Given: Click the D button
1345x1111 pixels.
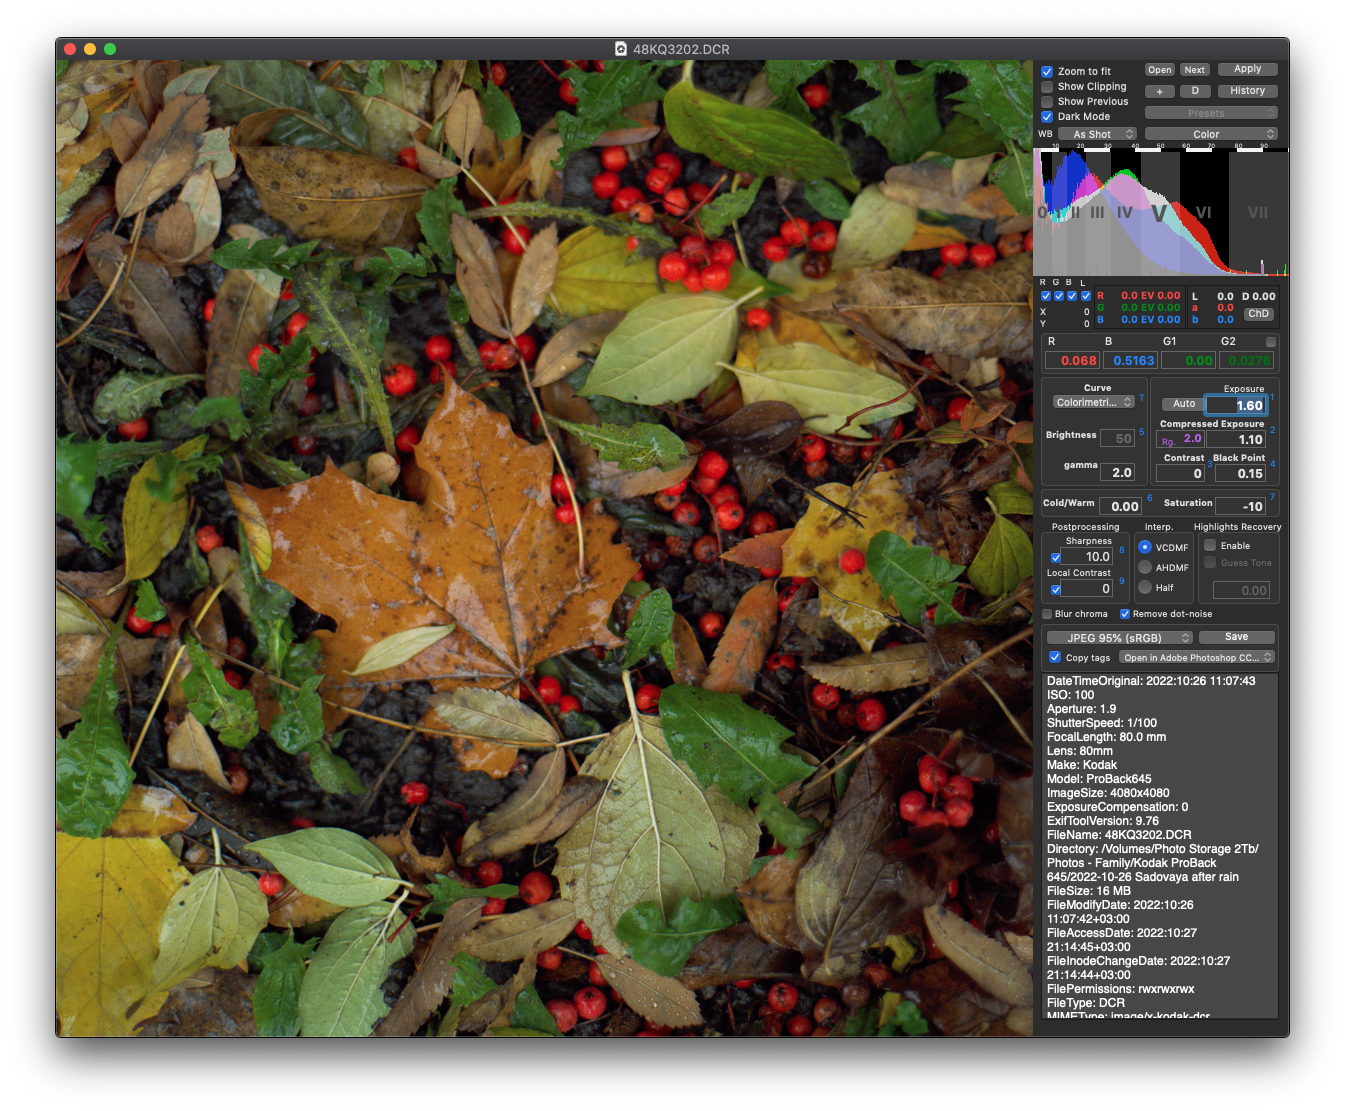Looking at the screenshot, I should (1195, 91).
